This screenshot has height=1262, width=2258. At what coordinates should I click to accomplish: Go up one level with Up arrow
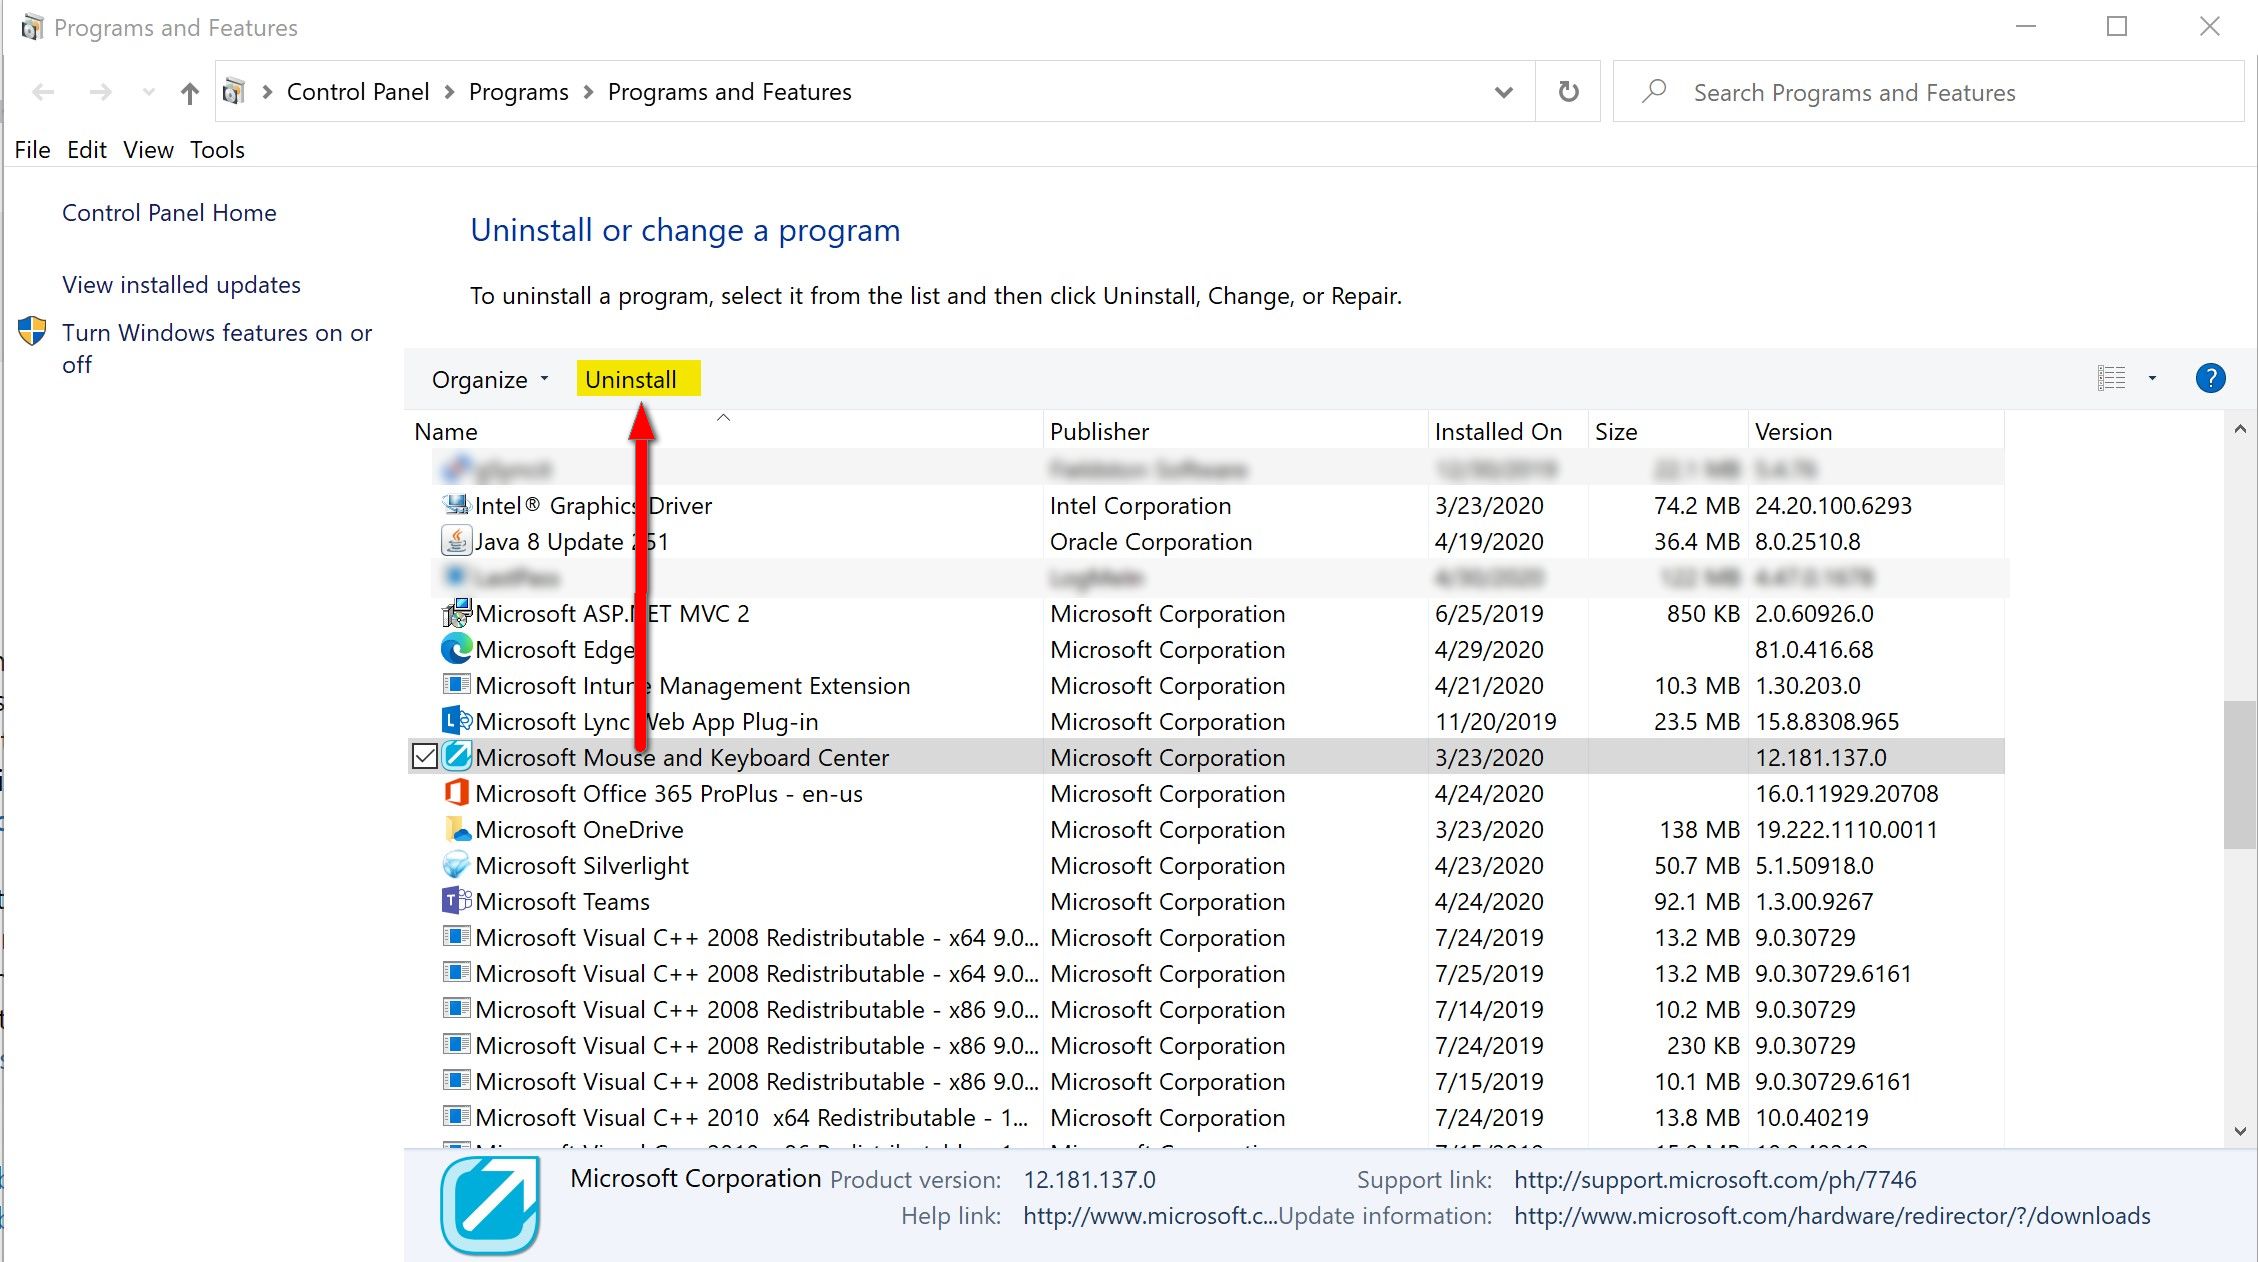point(189,93)
